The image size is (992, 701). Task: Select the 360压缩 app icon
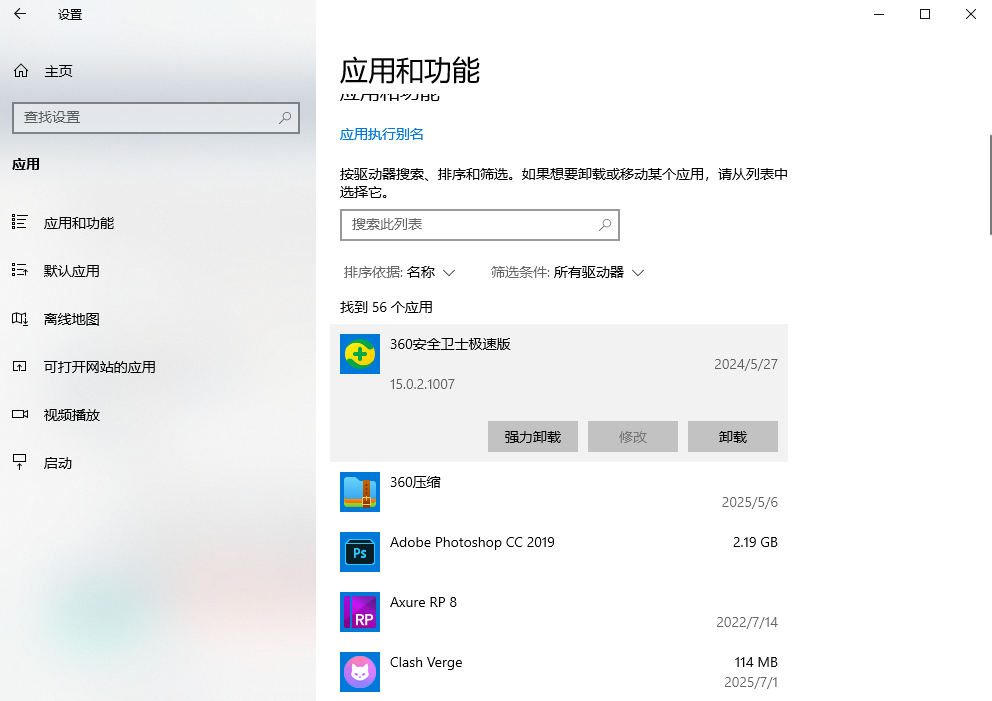coord(360,492)
